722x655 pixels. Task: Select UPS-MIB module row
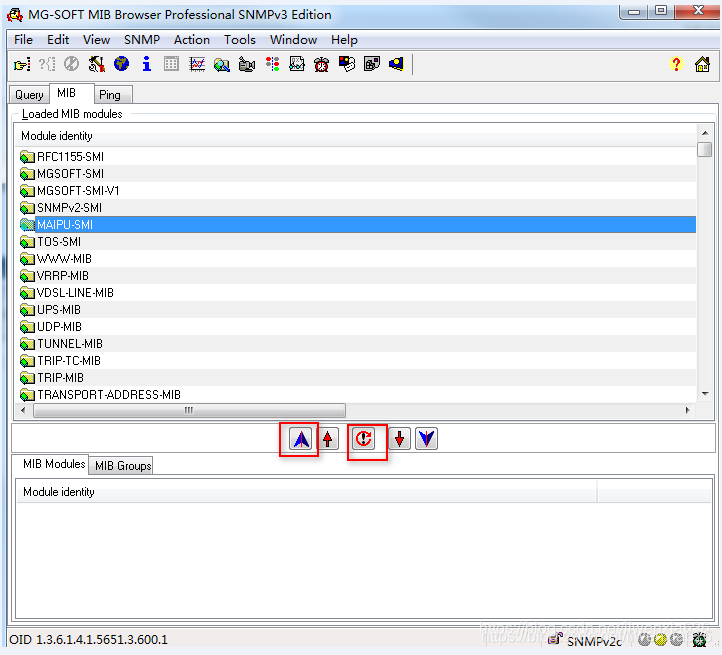click(357, 310)
